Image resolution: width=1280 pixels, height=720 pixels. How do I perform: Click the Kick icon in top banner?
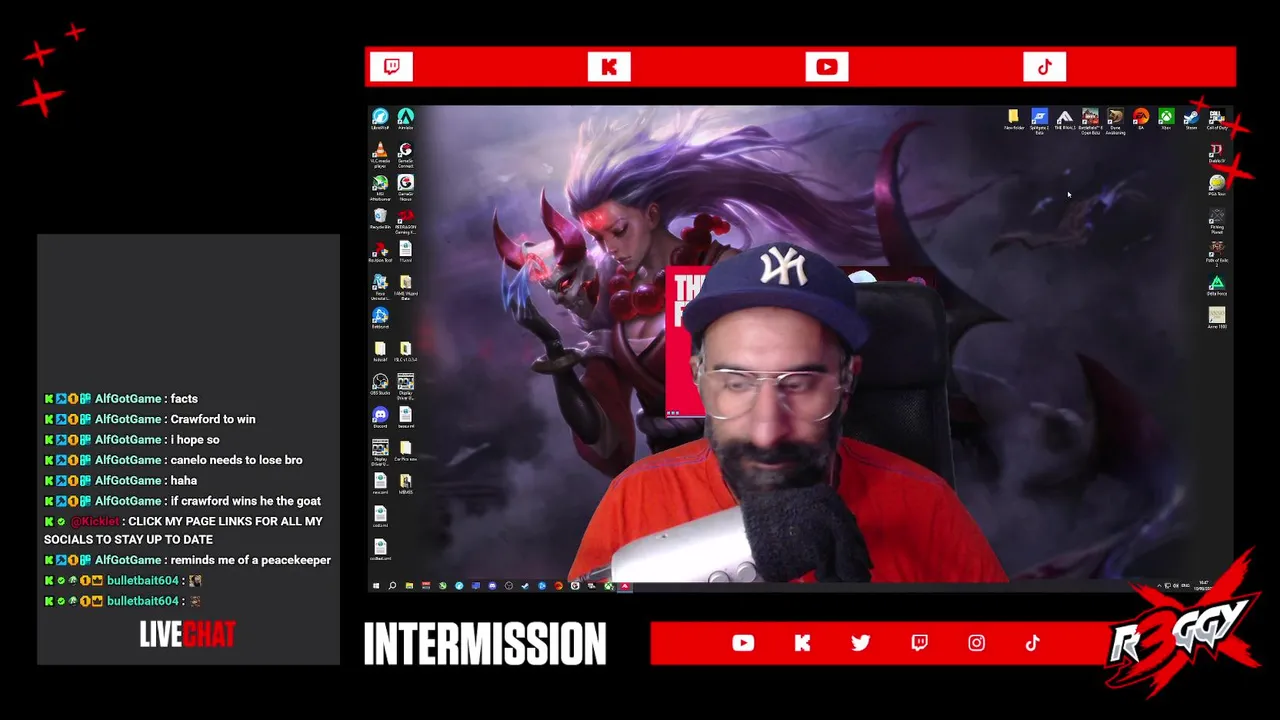(x=609, y=67)
